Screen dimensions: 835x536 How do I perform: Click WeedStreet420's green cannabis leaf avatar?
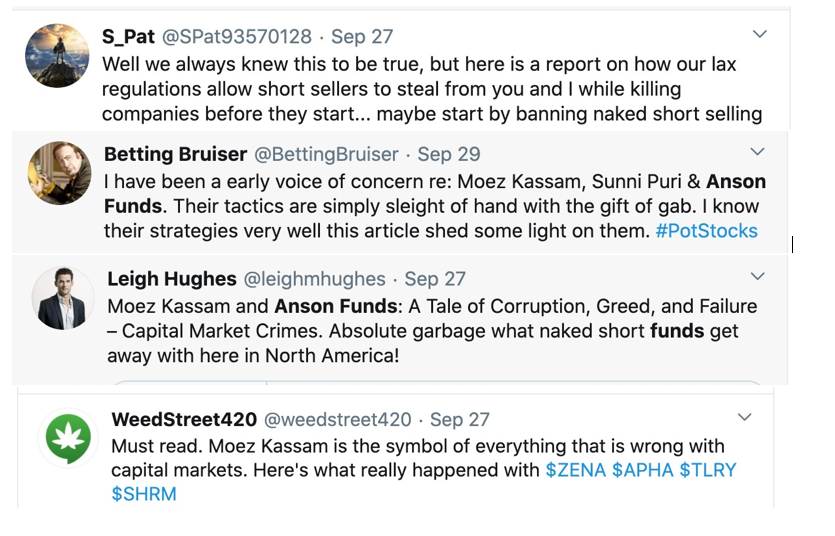[x=68, y=439]
